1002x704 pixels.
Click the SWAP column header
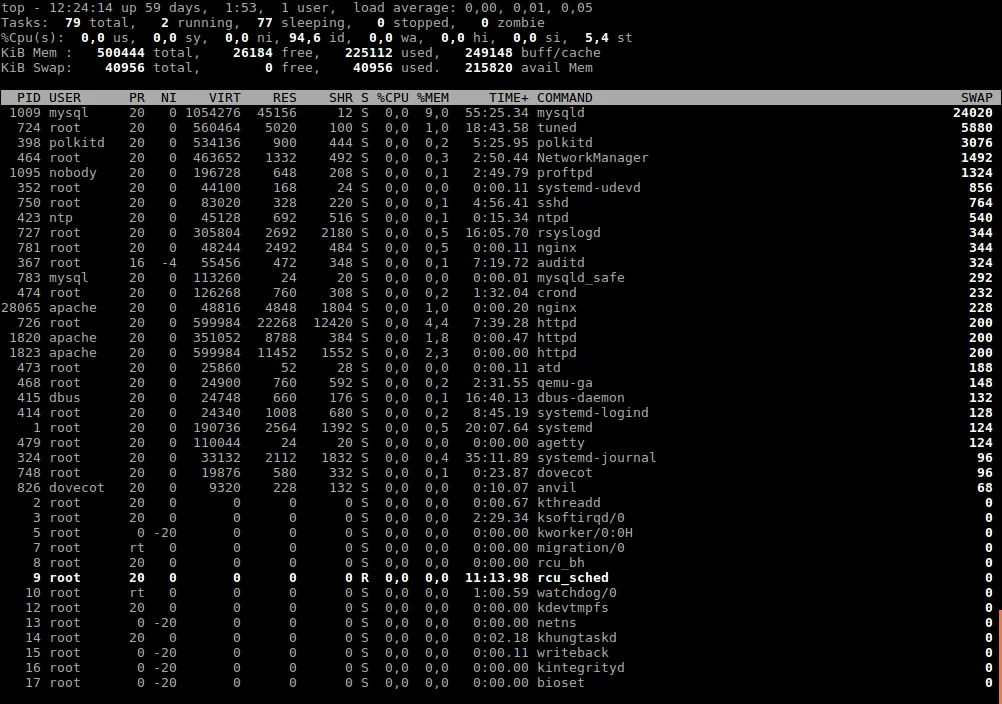coord(976,98)
